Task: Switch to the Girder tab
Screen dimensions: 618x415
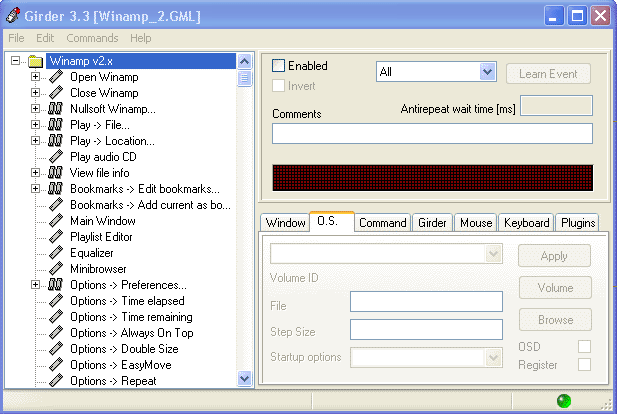Action: [432, 223]
